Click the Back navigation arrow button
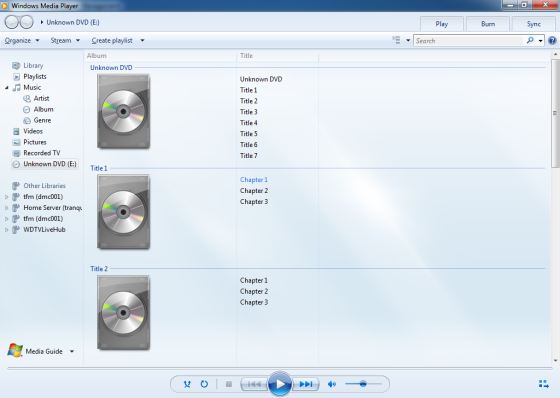The width and height of the screenshot is (560, 398). [11, 22]
